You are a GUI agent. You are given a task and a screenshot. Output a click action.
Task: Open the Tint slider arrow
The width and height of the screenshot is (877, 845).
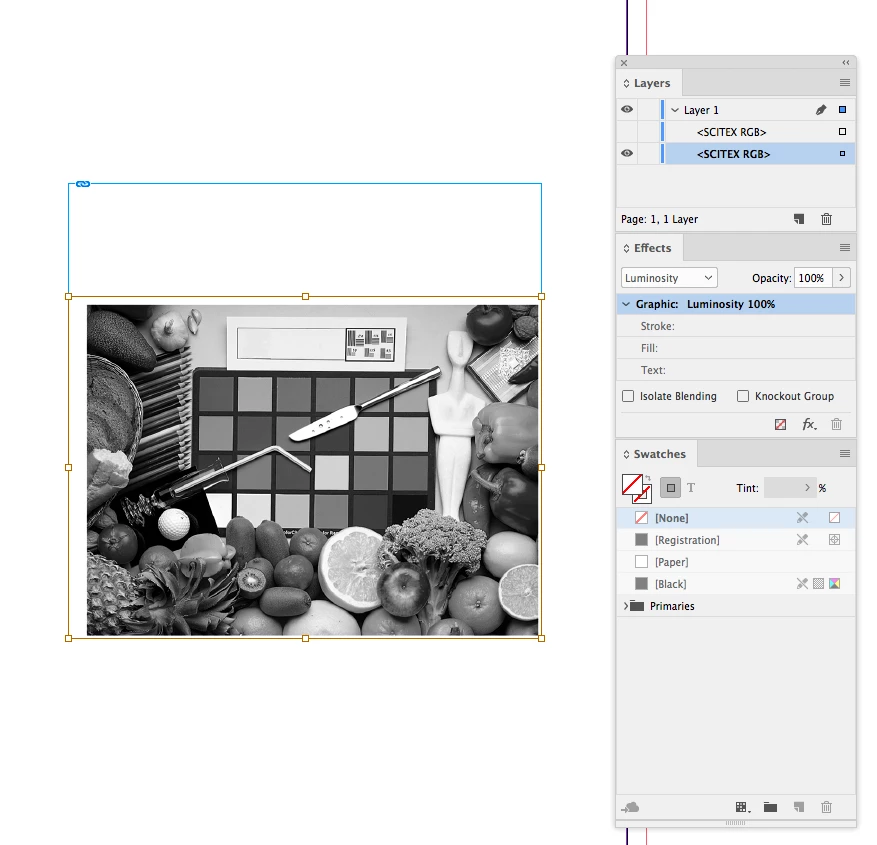(807, 488)
